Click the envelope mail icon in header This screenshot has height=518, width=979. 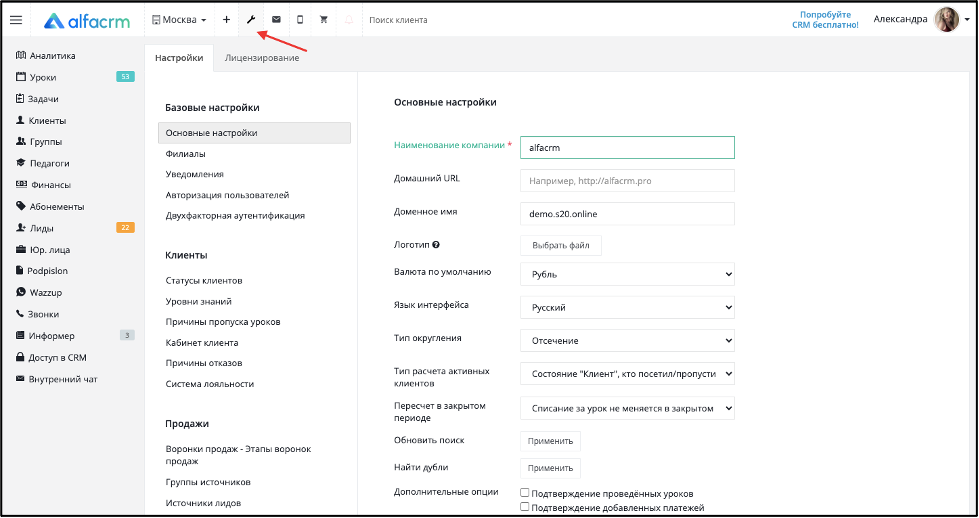point(276,19)
